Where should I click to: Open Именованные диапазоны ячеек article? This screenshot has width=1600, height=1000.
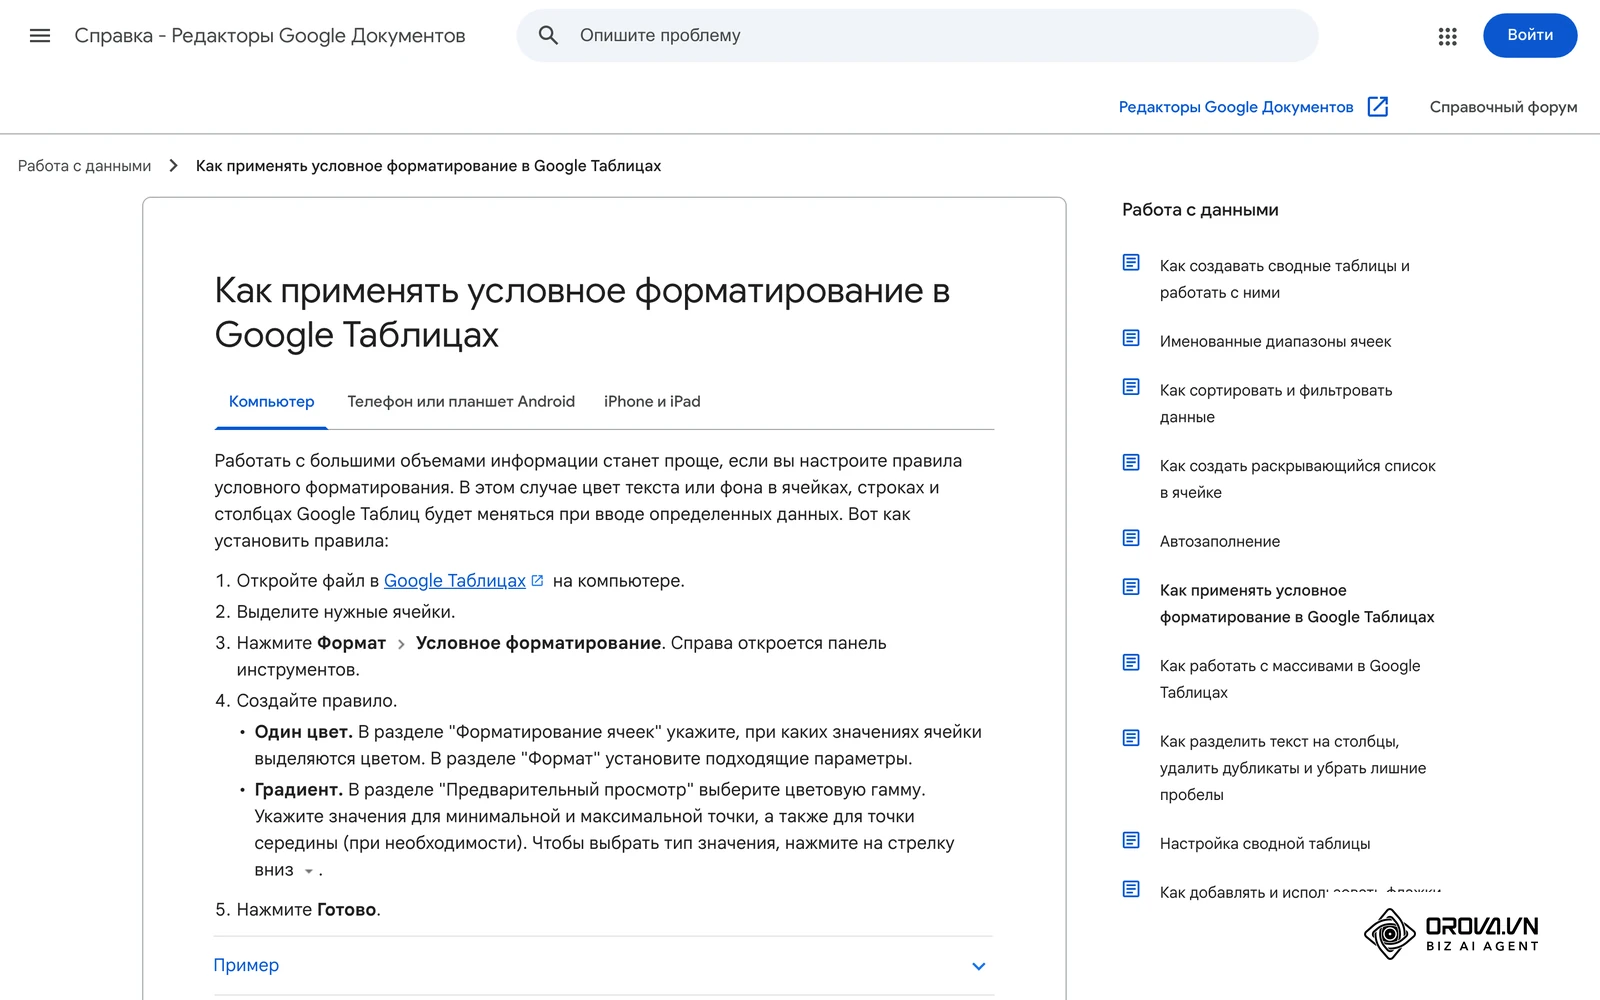pyautogui.click(x=1275, y=342)
